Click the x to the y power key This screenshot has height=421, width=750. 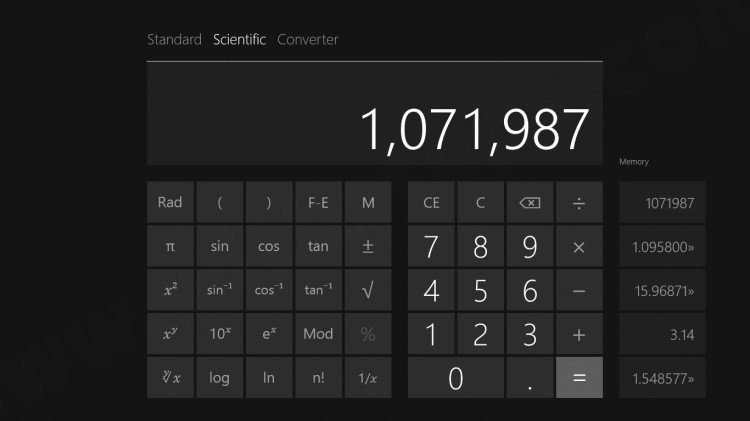point(170,334)
